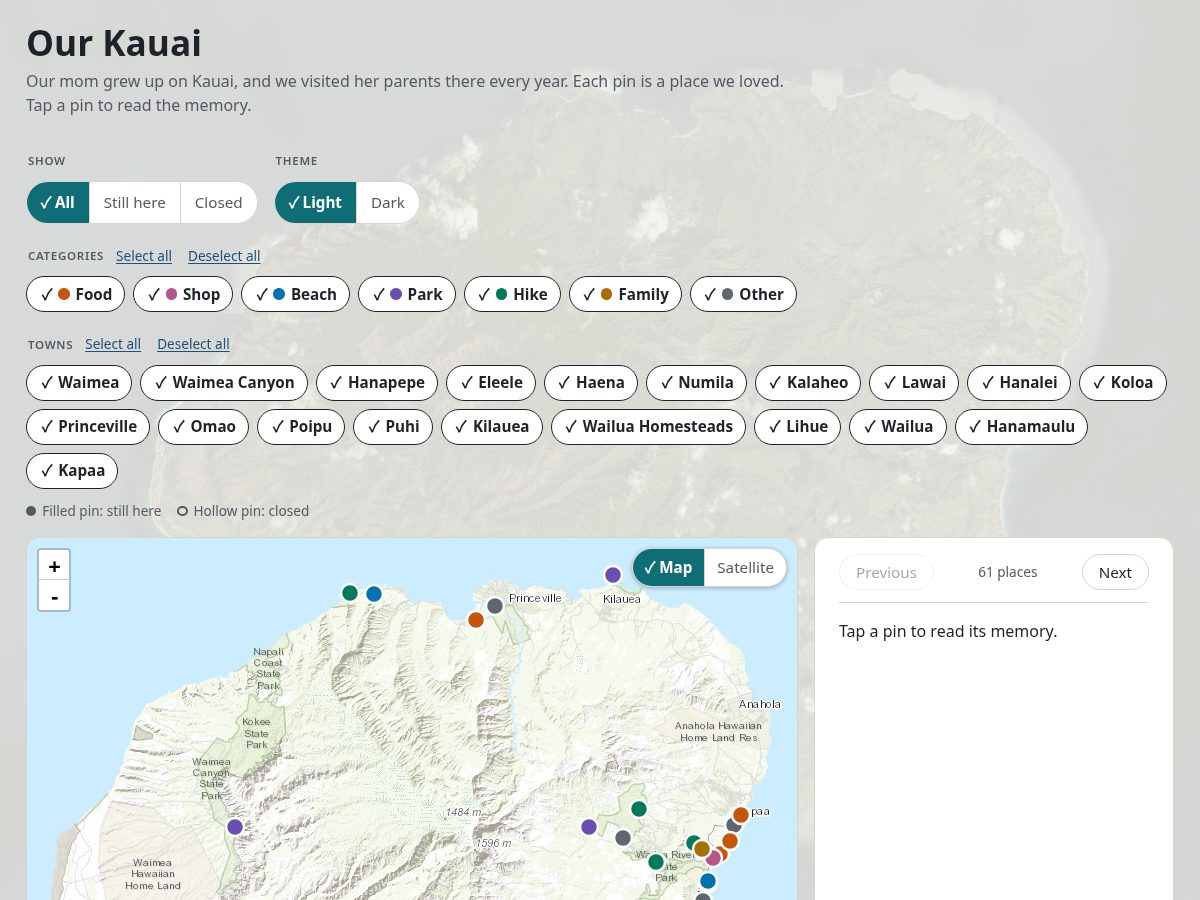Switch map to Satellite view

[745, 567]
